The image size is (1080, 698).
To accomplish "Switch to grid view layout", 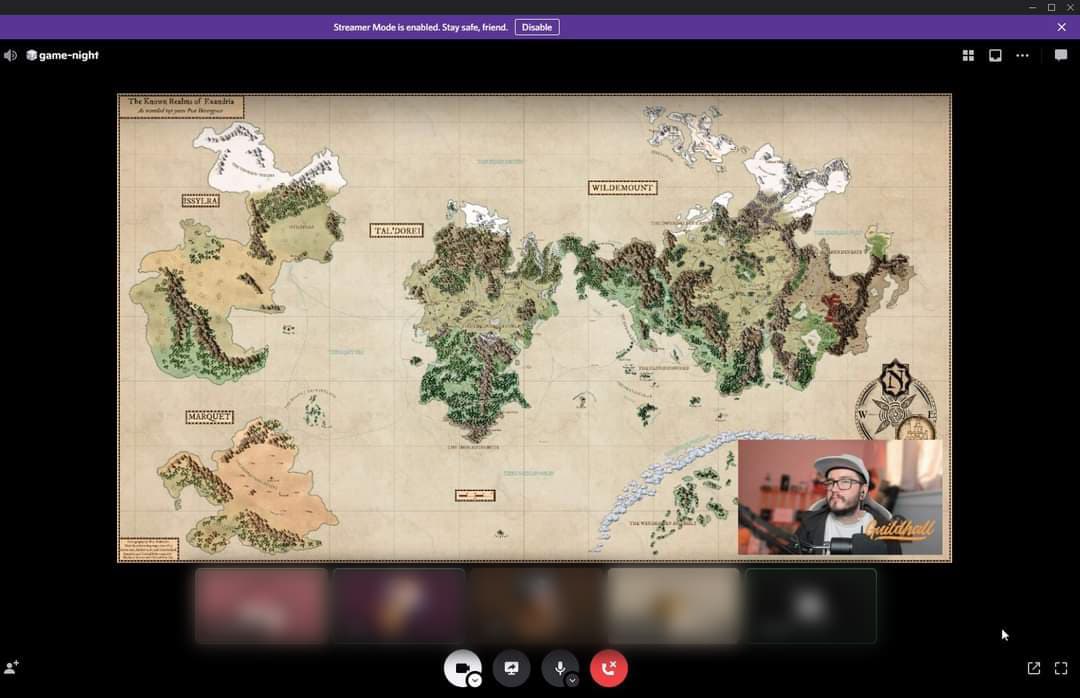I will coord(968,55).
